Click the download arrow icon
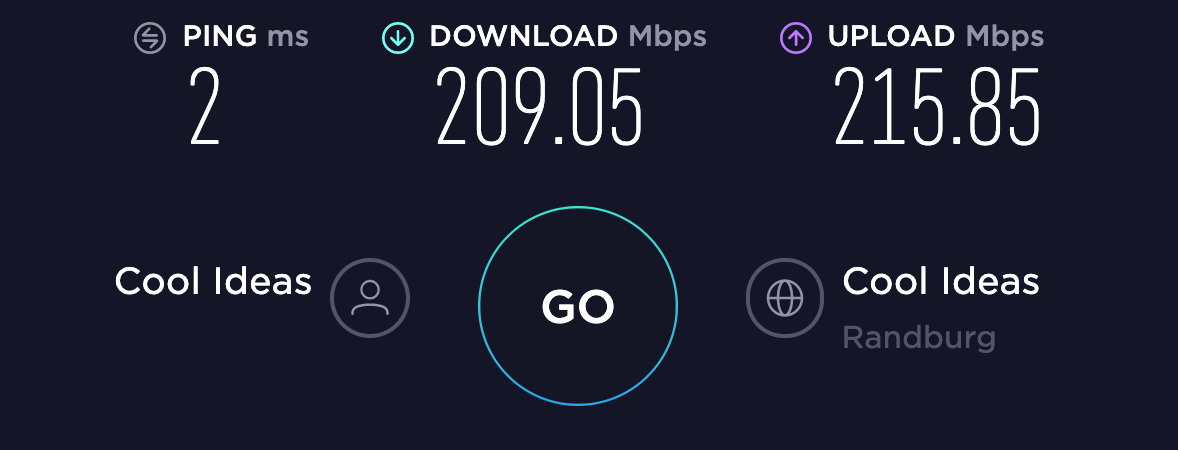The image size is (1178, 450). pos(397,38)
